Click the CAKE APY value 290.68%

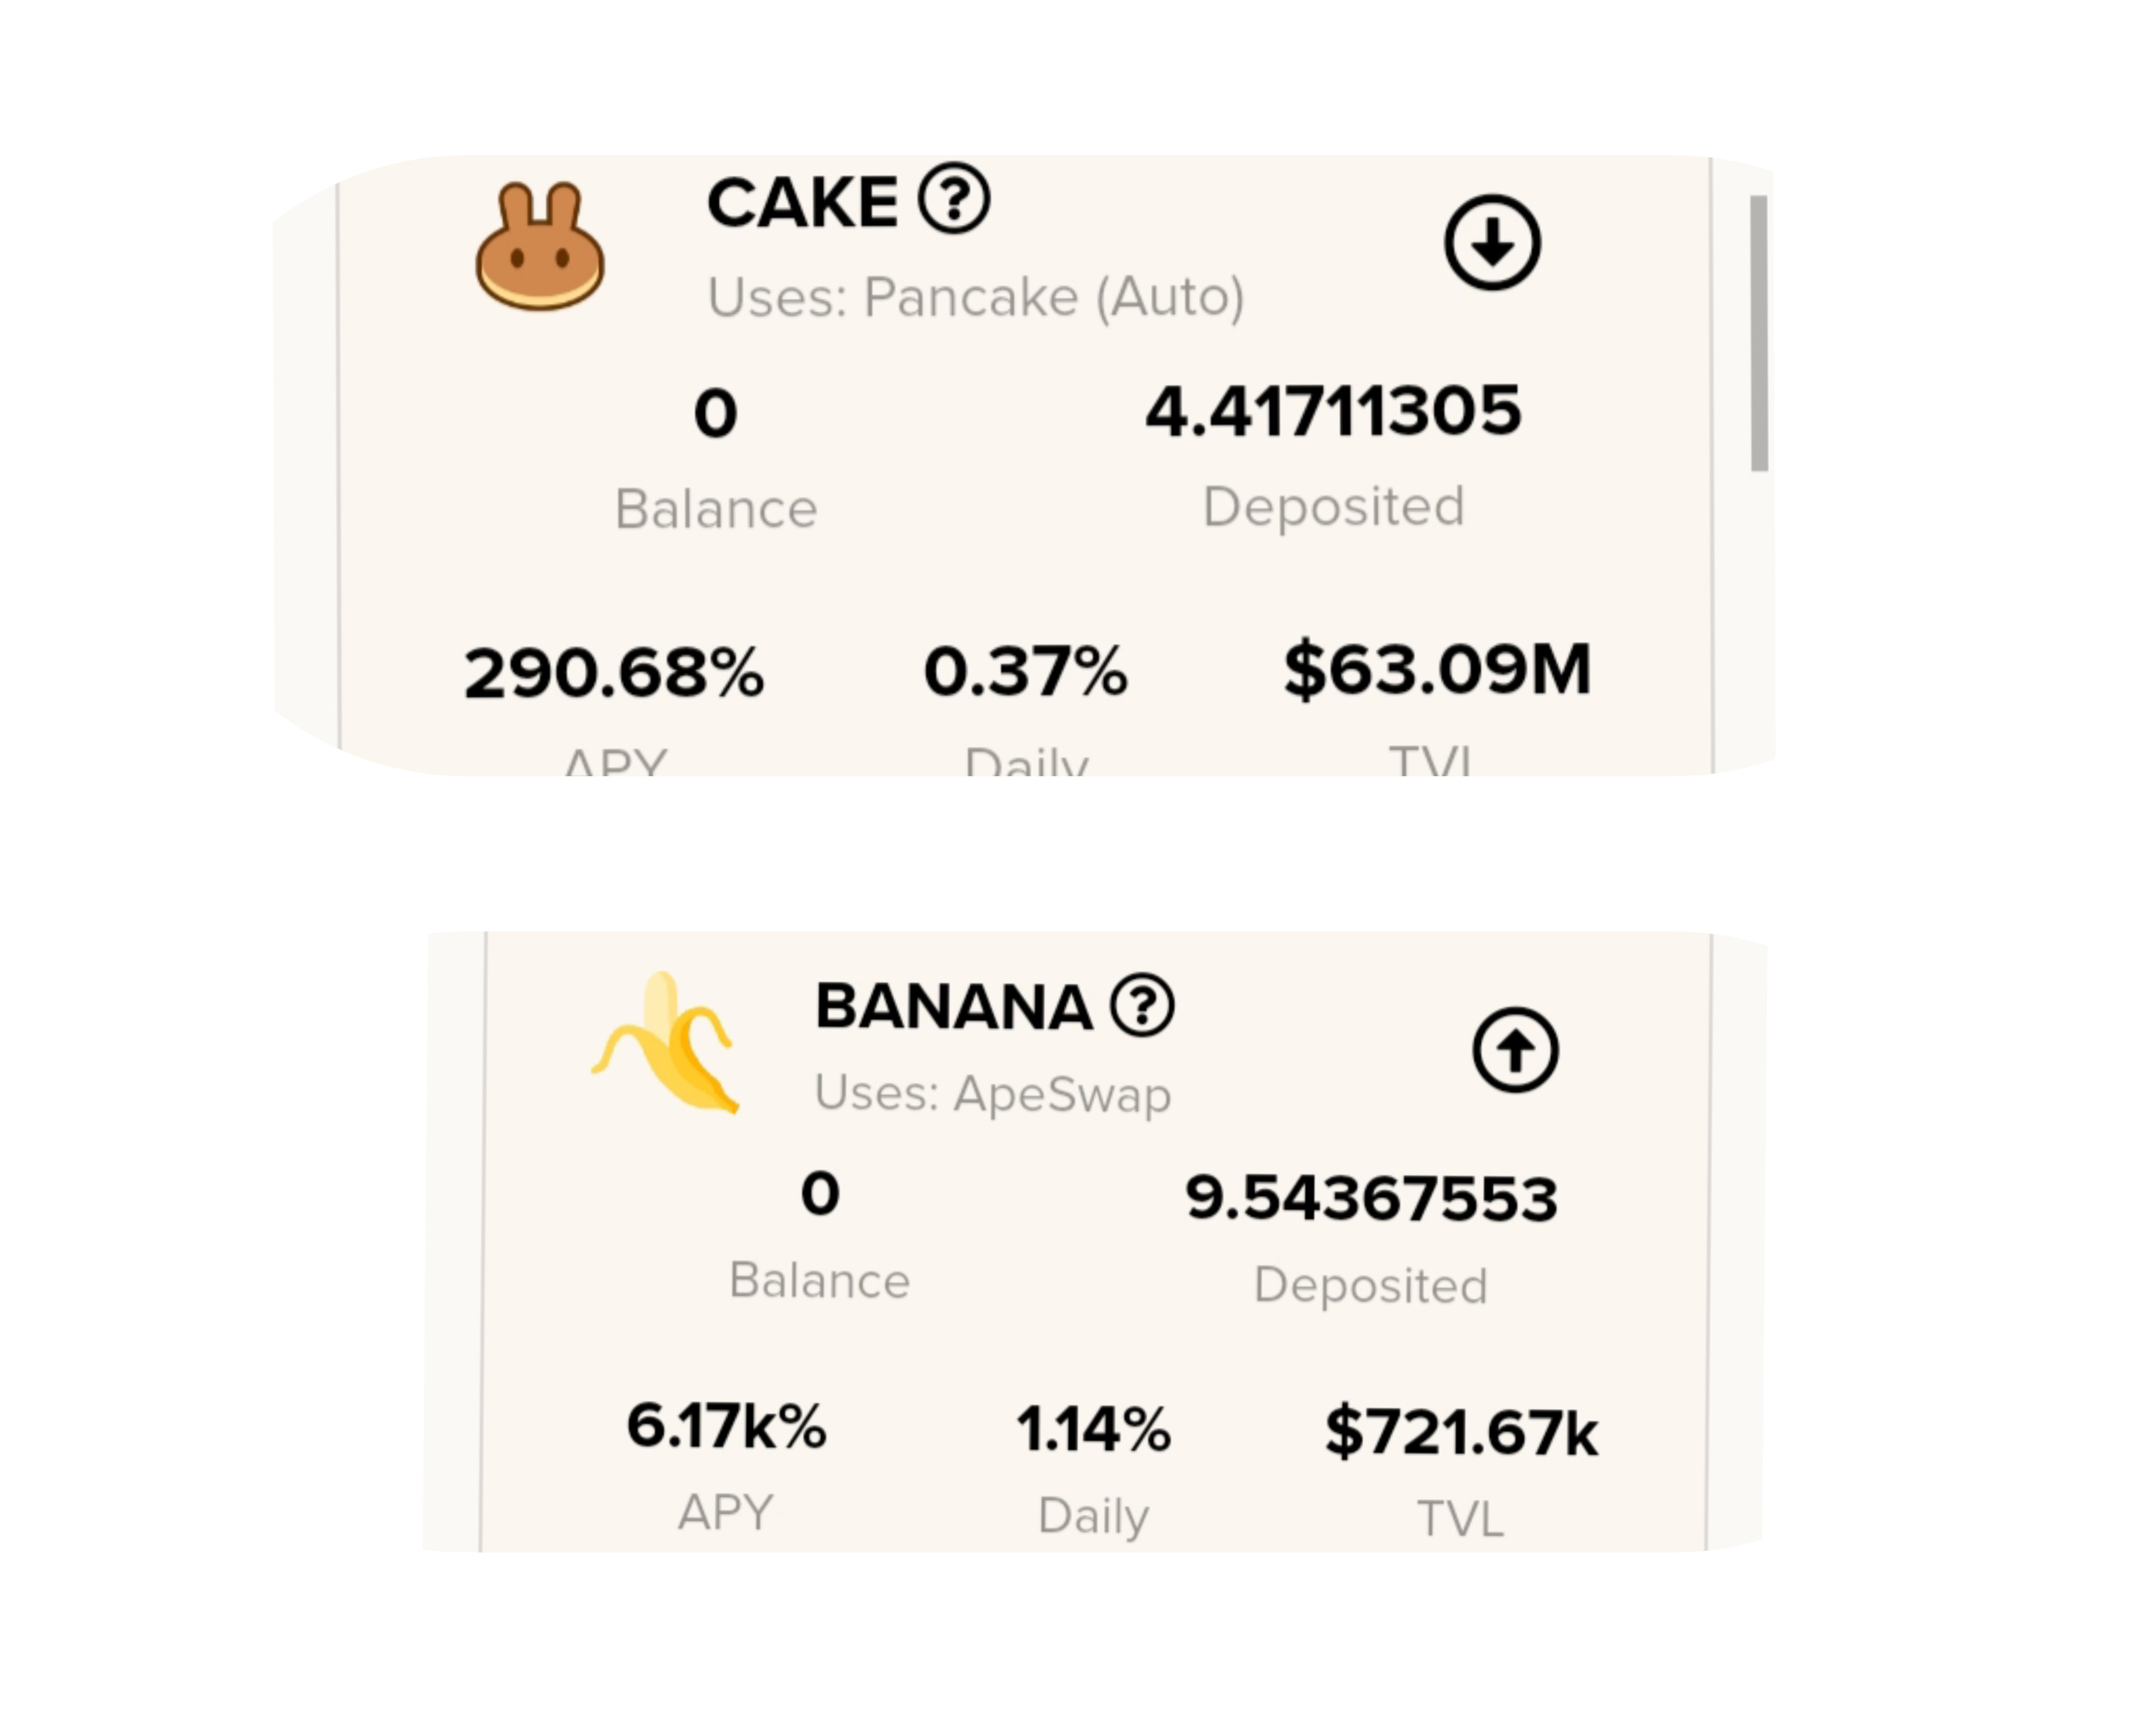pos(614,672)
